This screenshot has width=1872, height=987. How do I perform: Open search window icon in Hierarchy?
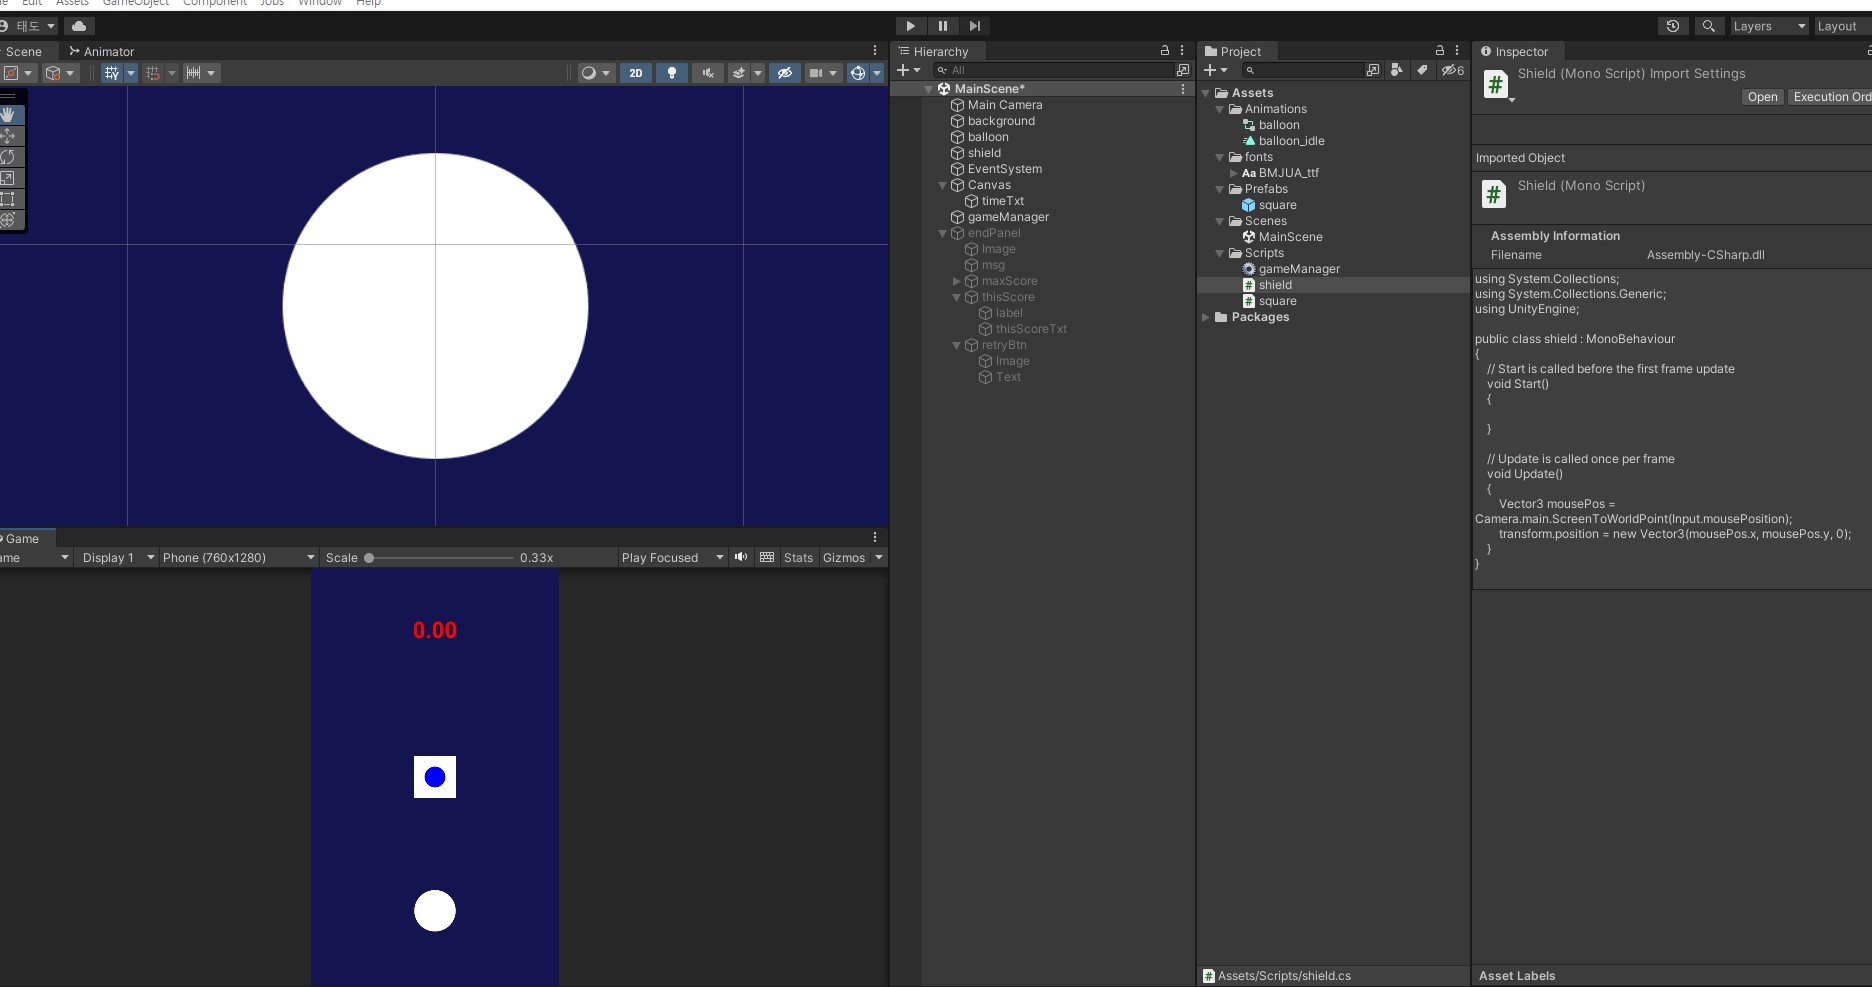(x=1183, y=70)
